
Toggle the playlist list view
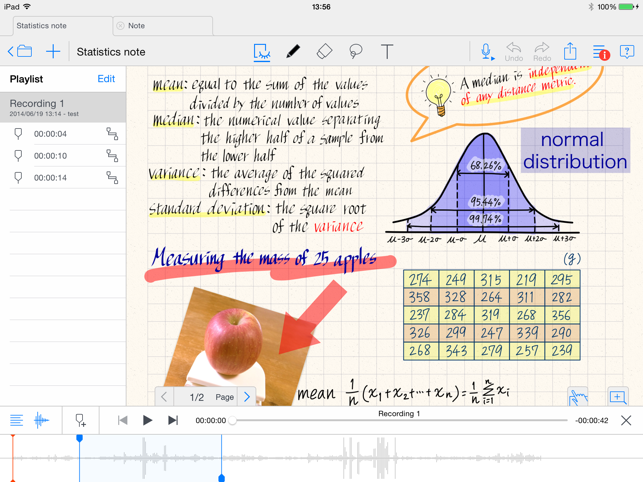click(16, 421)
